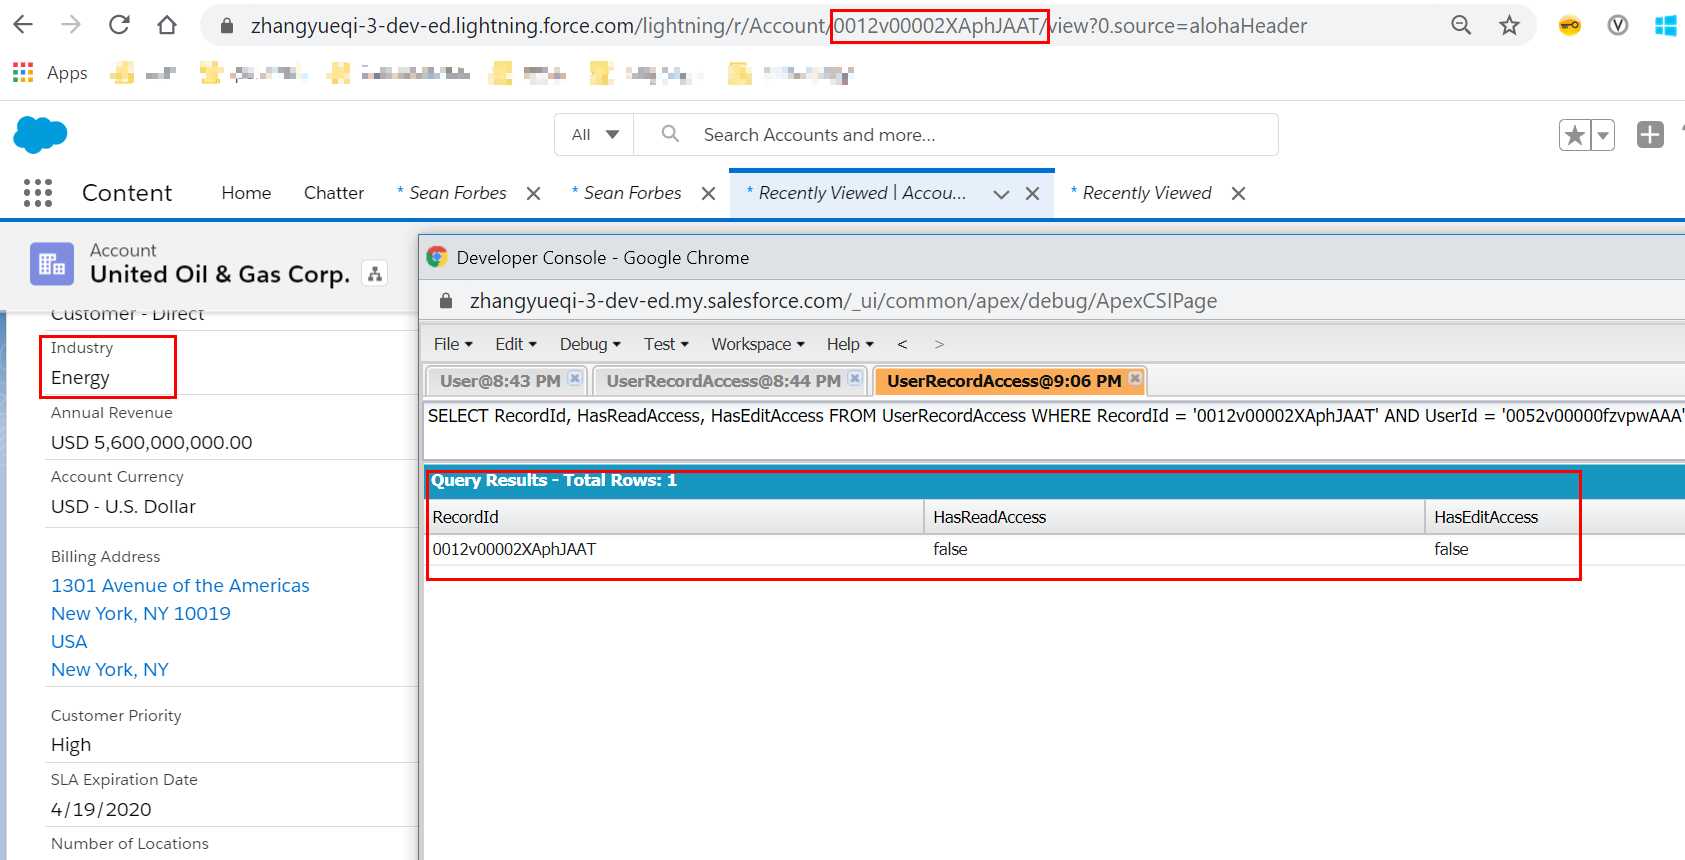The width and height of the screenshot is (1685, 860).
Task: Close the last Recently Viewed tab
Action: pos(1239,193)
